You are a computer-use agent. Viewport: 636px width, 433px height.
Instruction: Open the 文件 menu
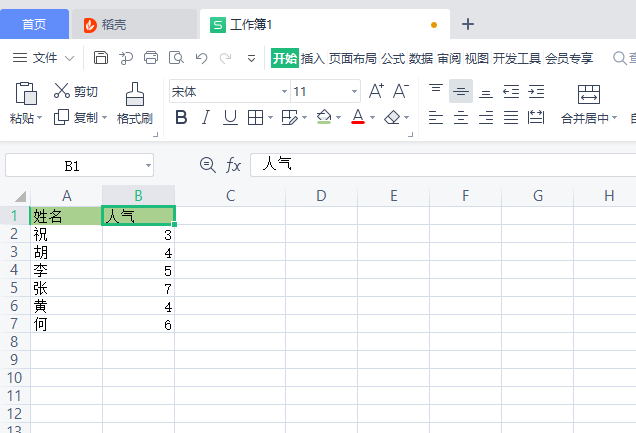43,58
